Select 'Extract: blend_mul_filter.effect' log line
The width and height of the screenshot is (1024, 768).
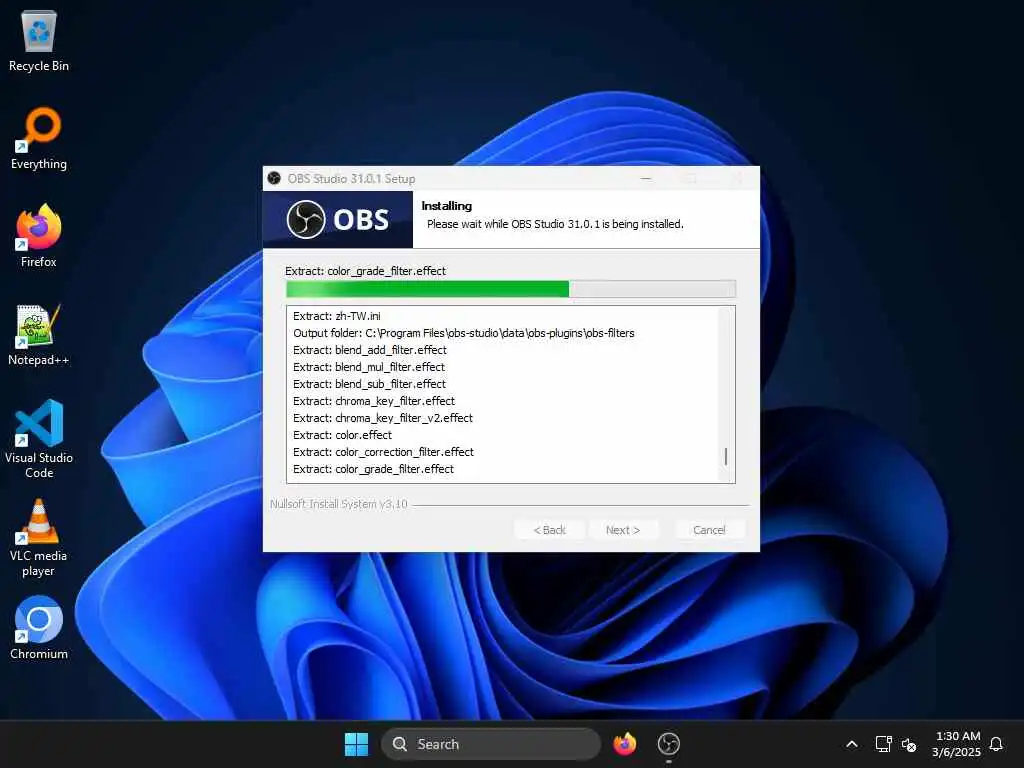(x=369, y=367)
